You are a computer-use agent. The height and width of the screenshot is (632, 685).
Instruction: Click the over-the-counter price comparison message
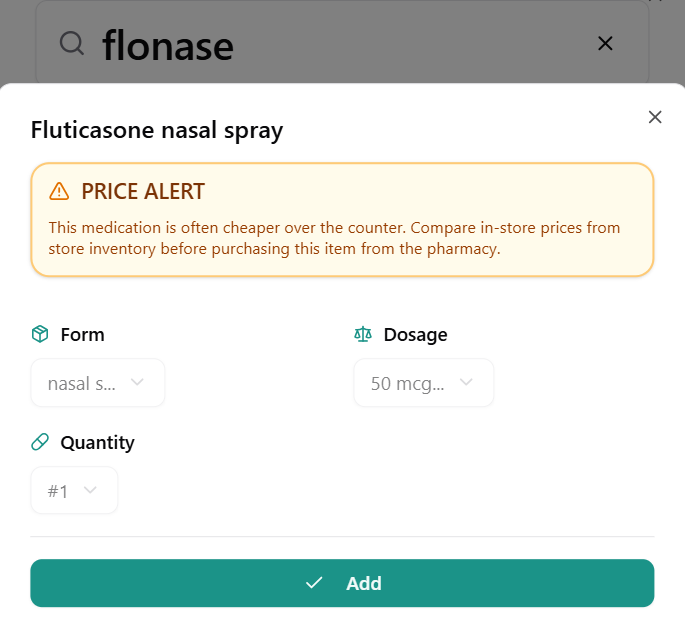click(335, 238)
